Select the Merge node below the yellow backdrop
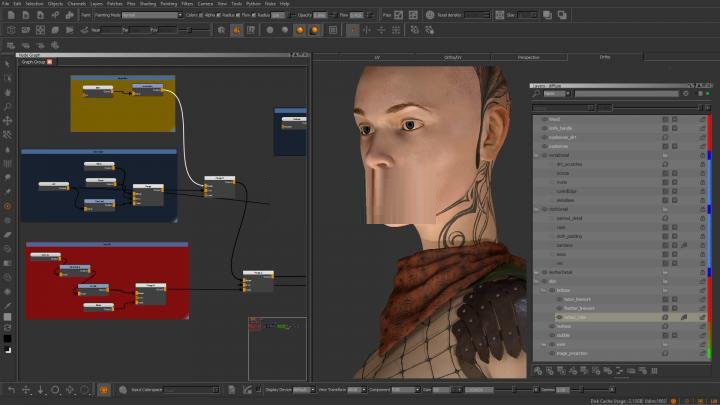 [x=219, y=186]
